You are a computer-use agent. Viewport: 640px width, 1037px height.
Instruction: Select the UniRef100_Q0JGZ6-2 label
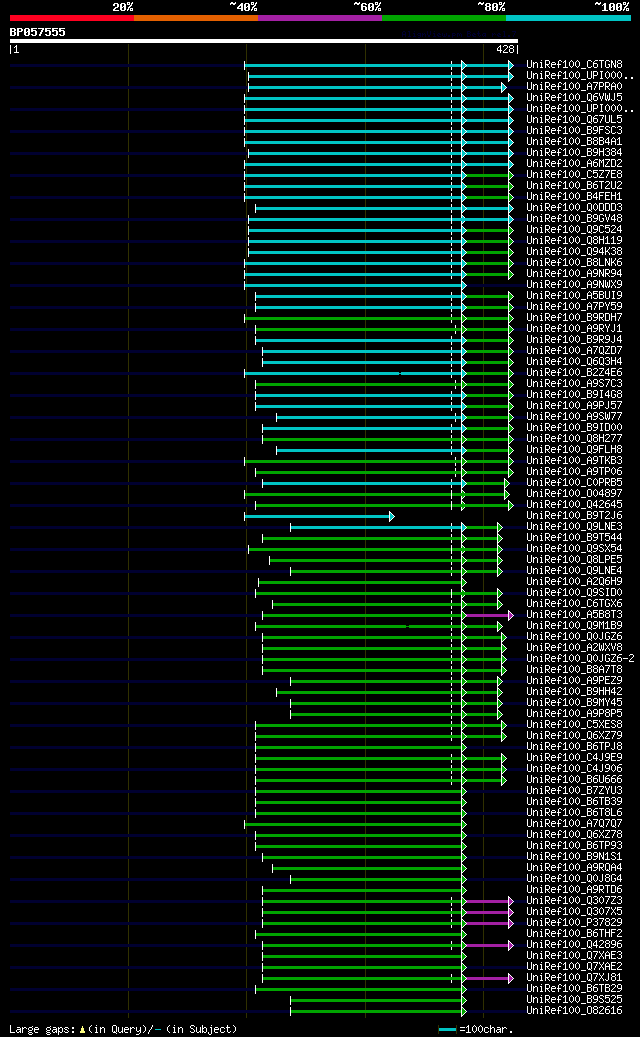coord(580,658)
